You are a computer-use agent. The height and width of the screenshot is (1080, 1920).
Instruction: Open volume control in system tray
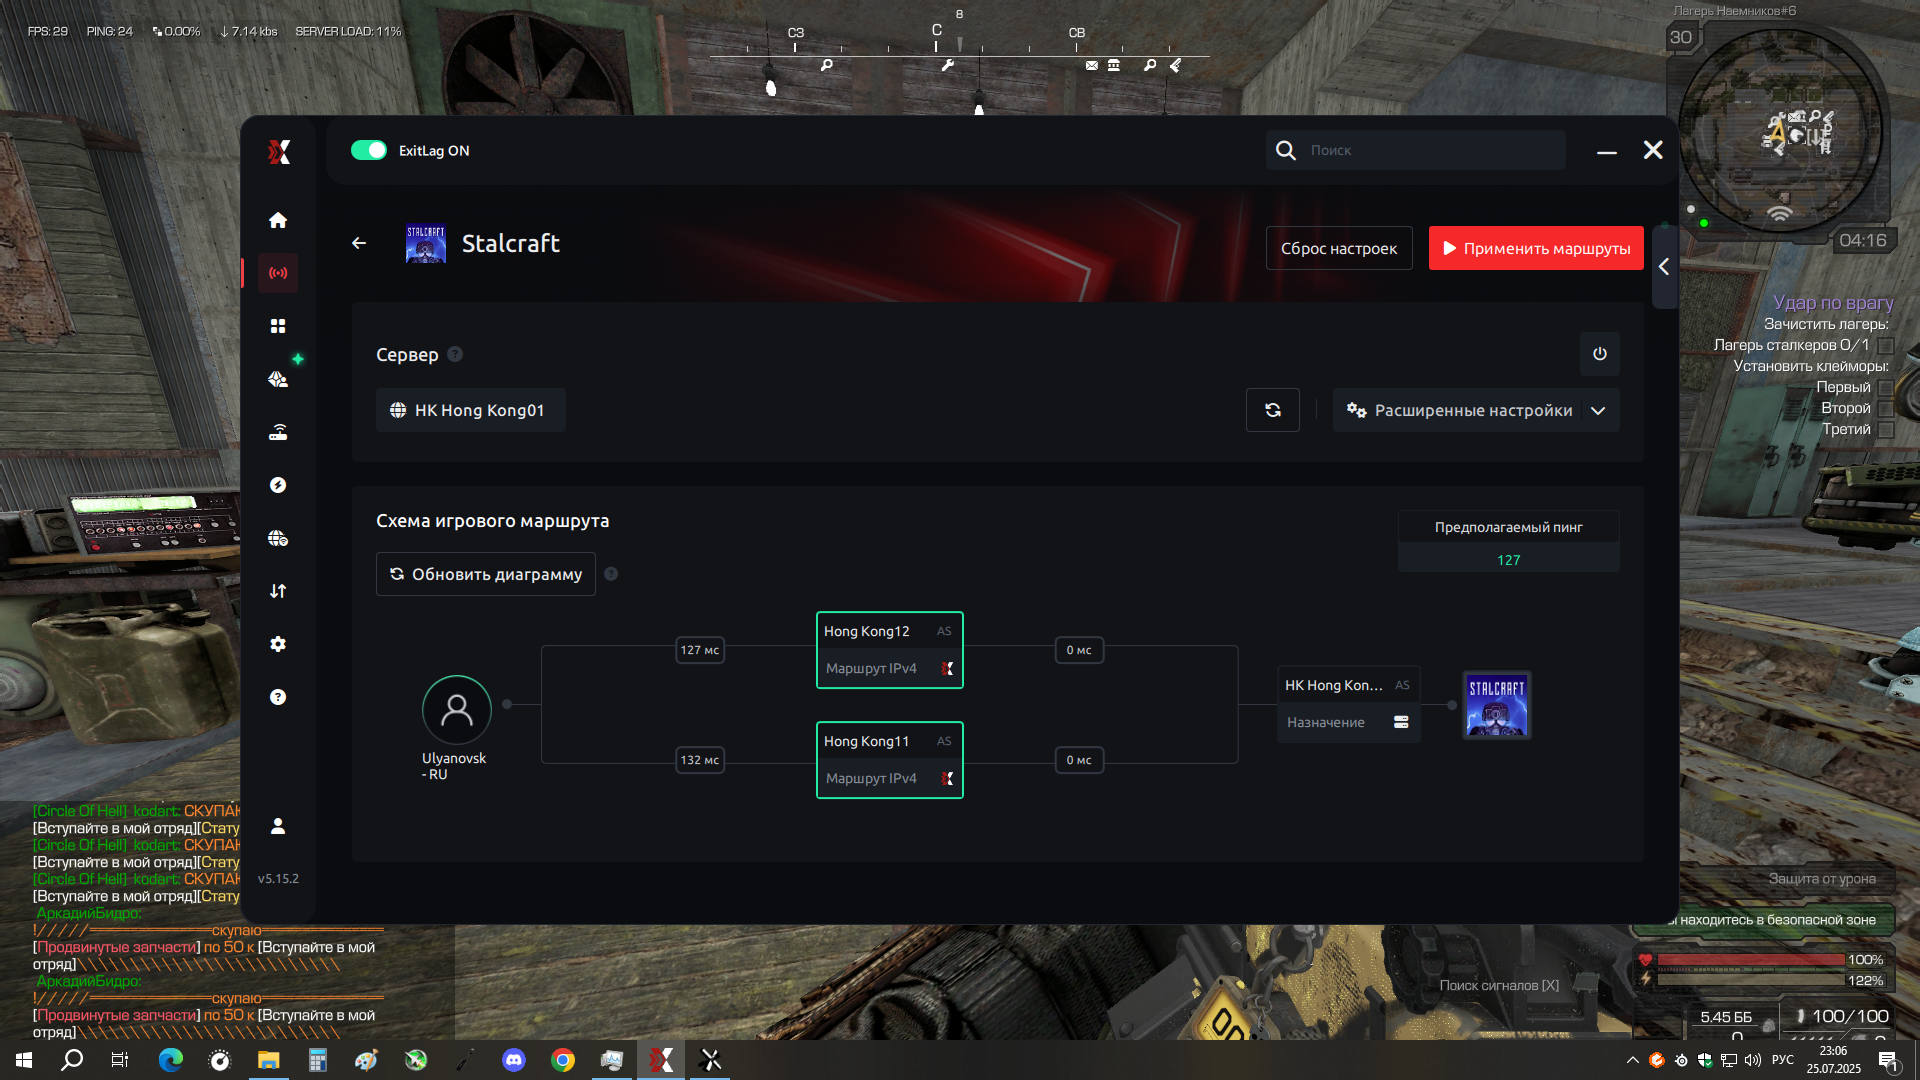coord(1753,1060)
